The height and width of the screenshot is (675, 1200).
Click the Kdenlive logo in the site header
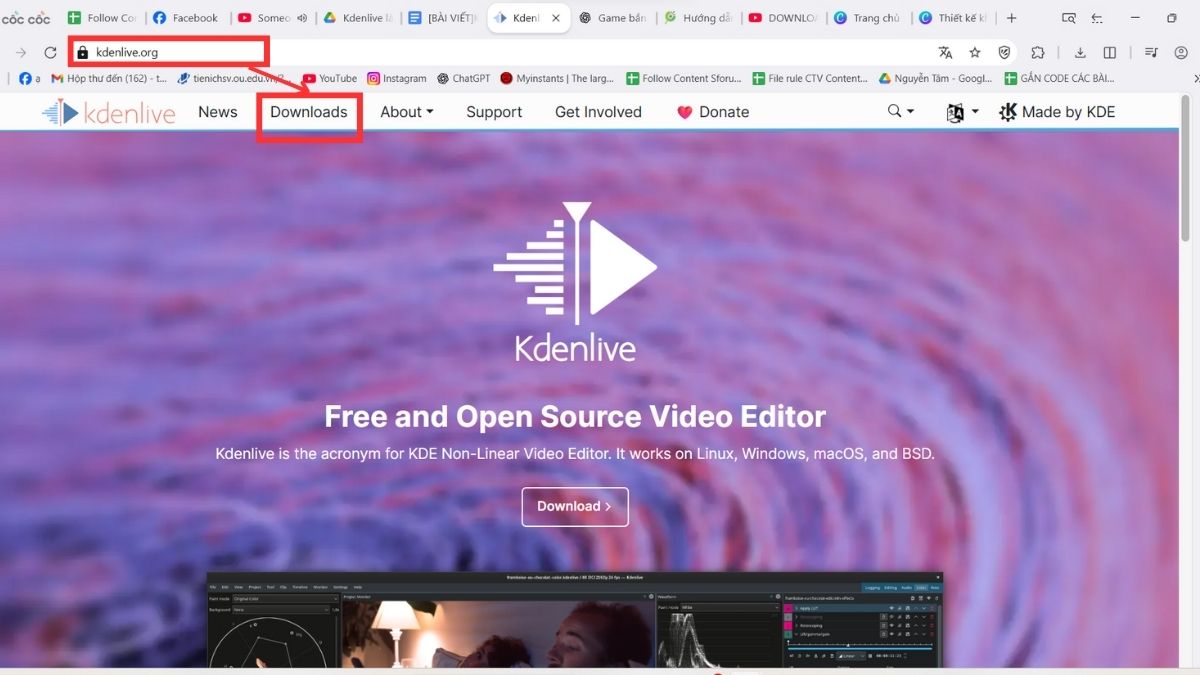[108, 112]
